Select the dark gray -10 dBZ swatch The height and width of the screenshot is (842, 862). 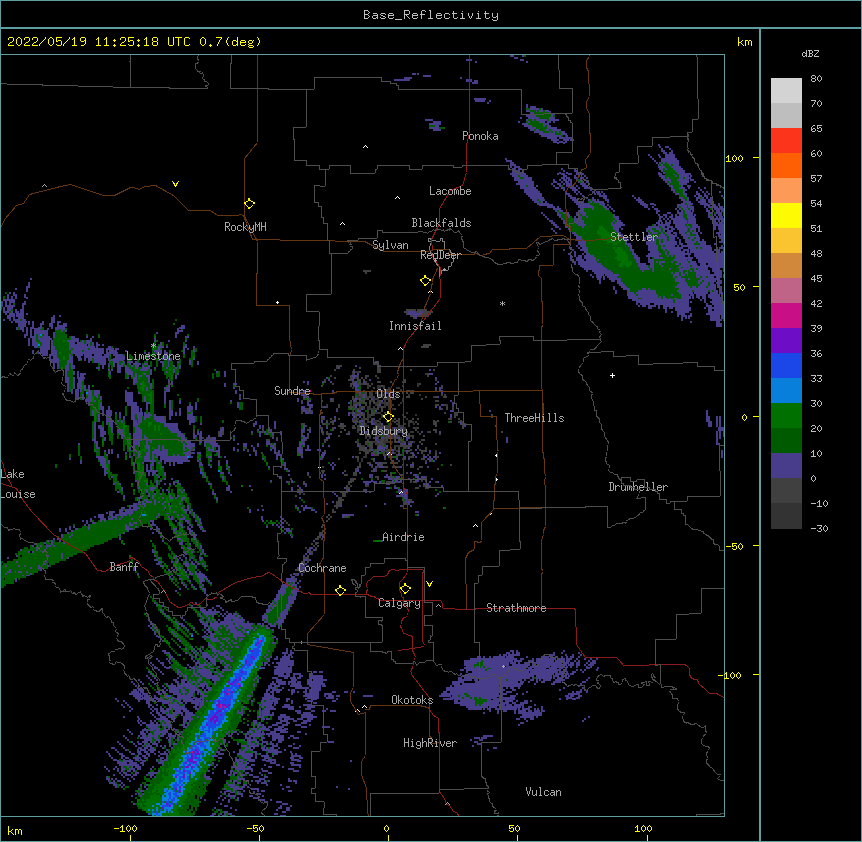click(786, 516)
